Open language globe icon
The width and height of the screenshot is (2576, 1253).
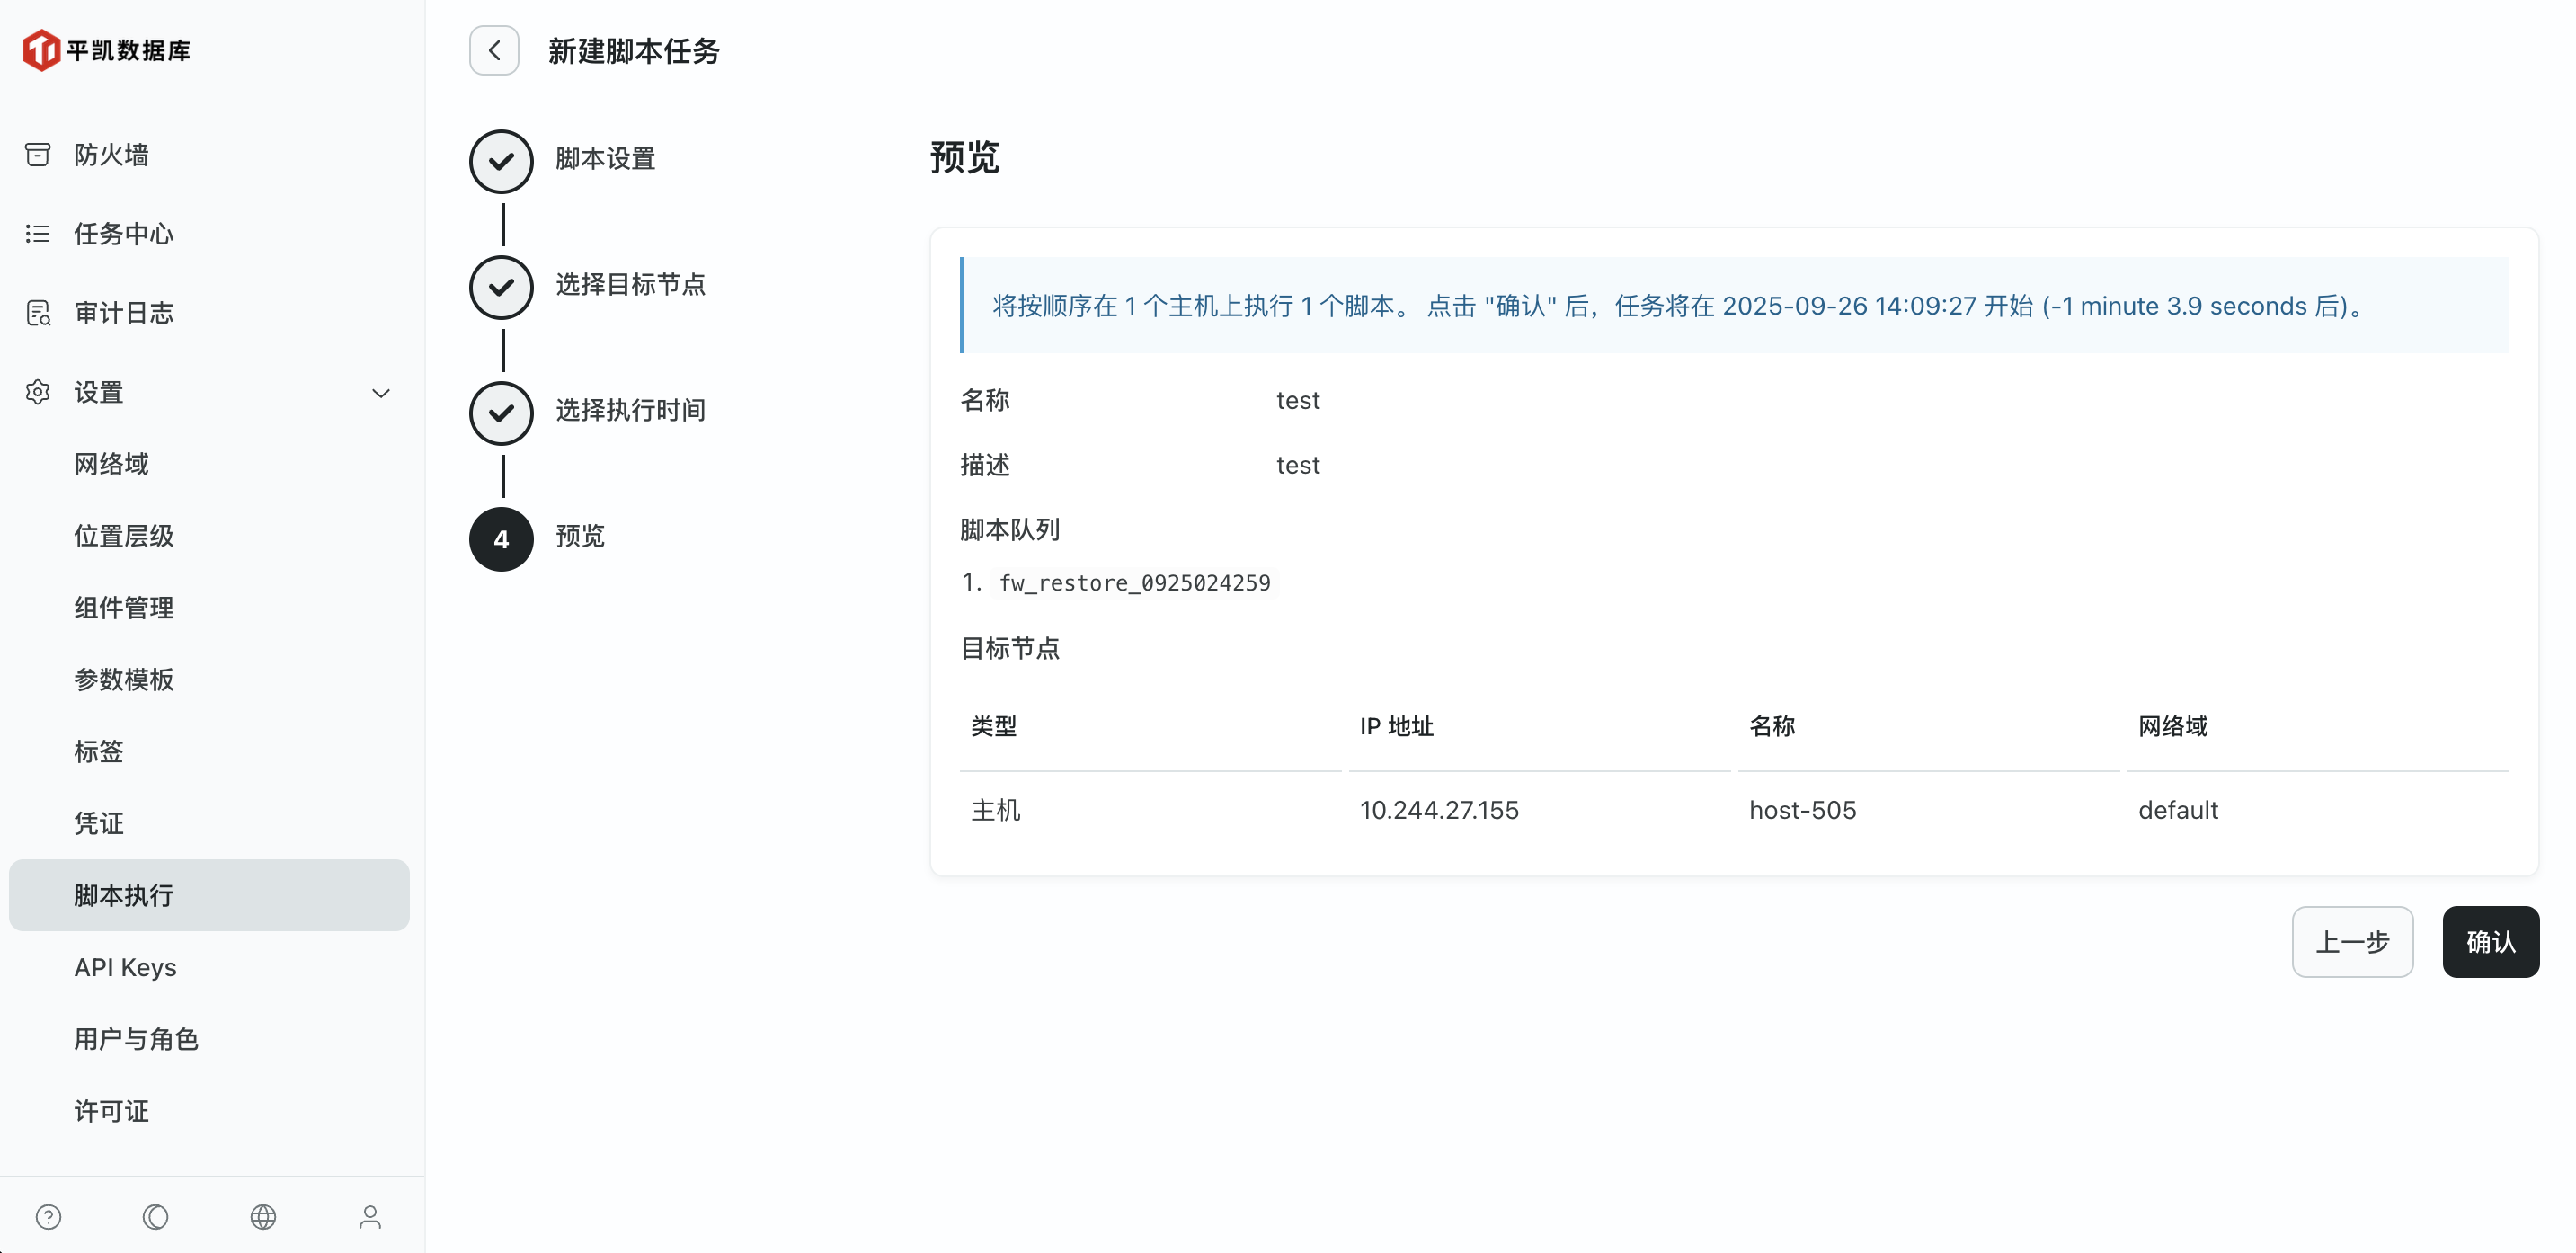pos(263,1216)
